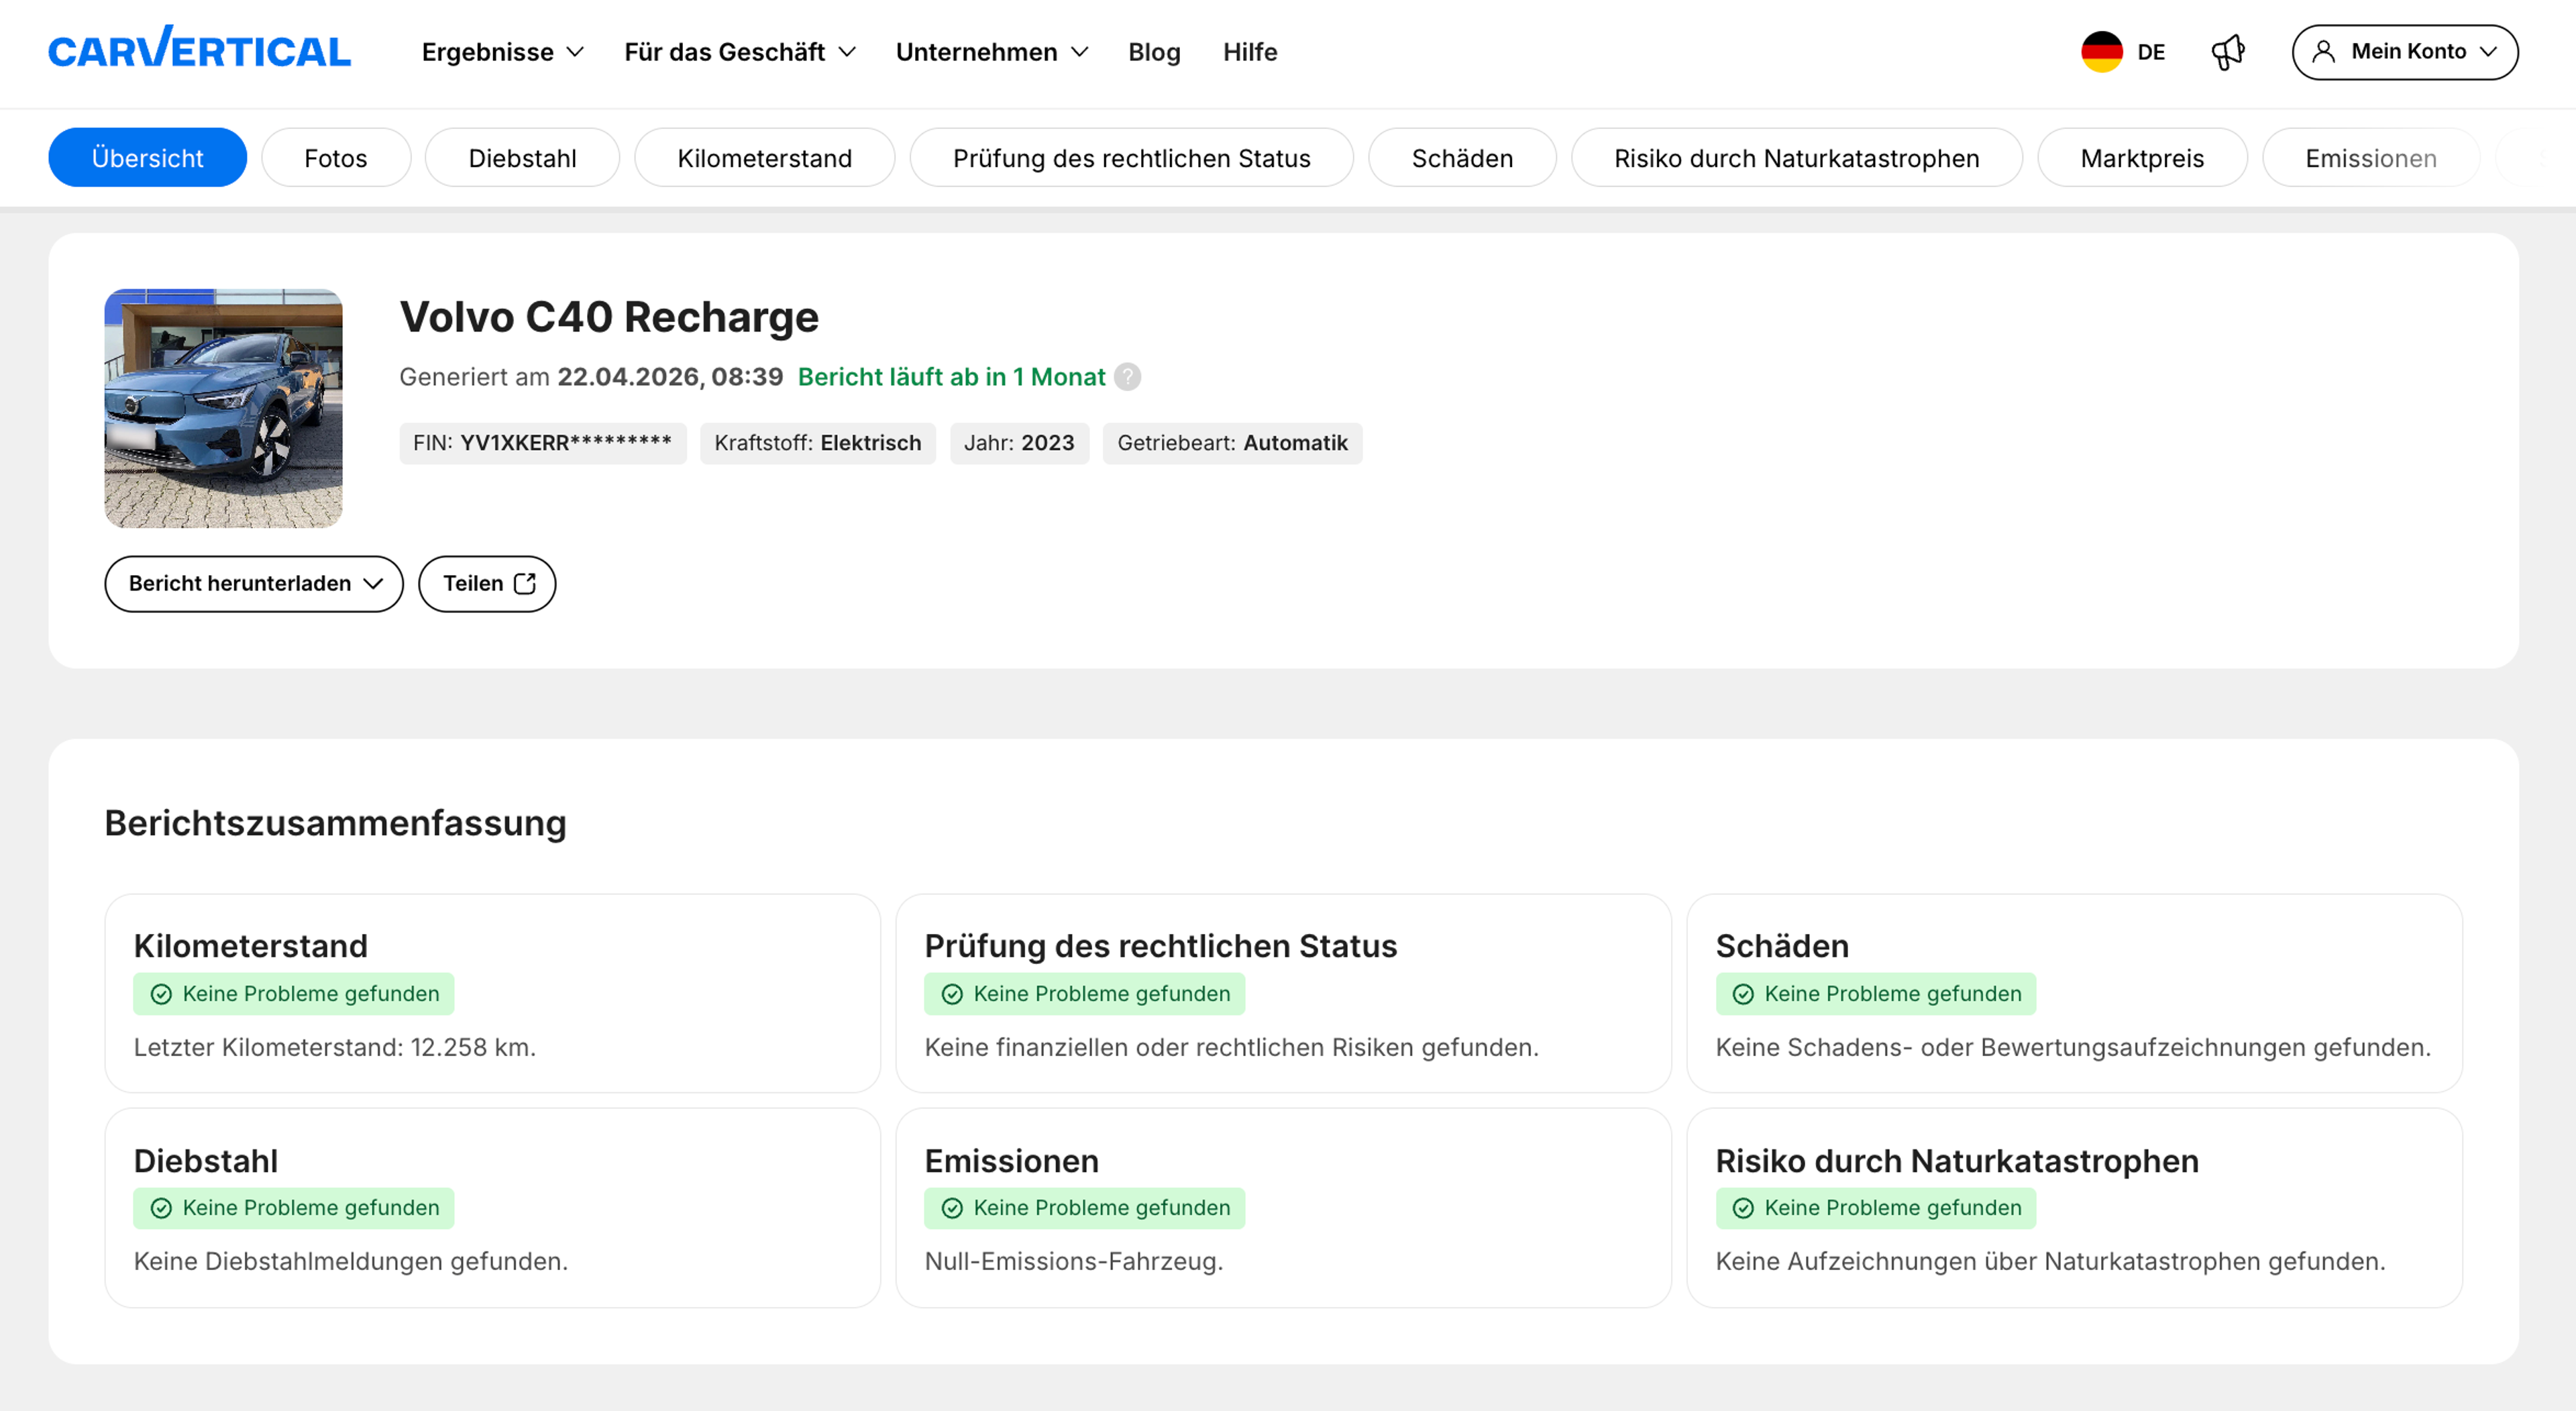Click the FIN YV1XKERR tag

543,443
